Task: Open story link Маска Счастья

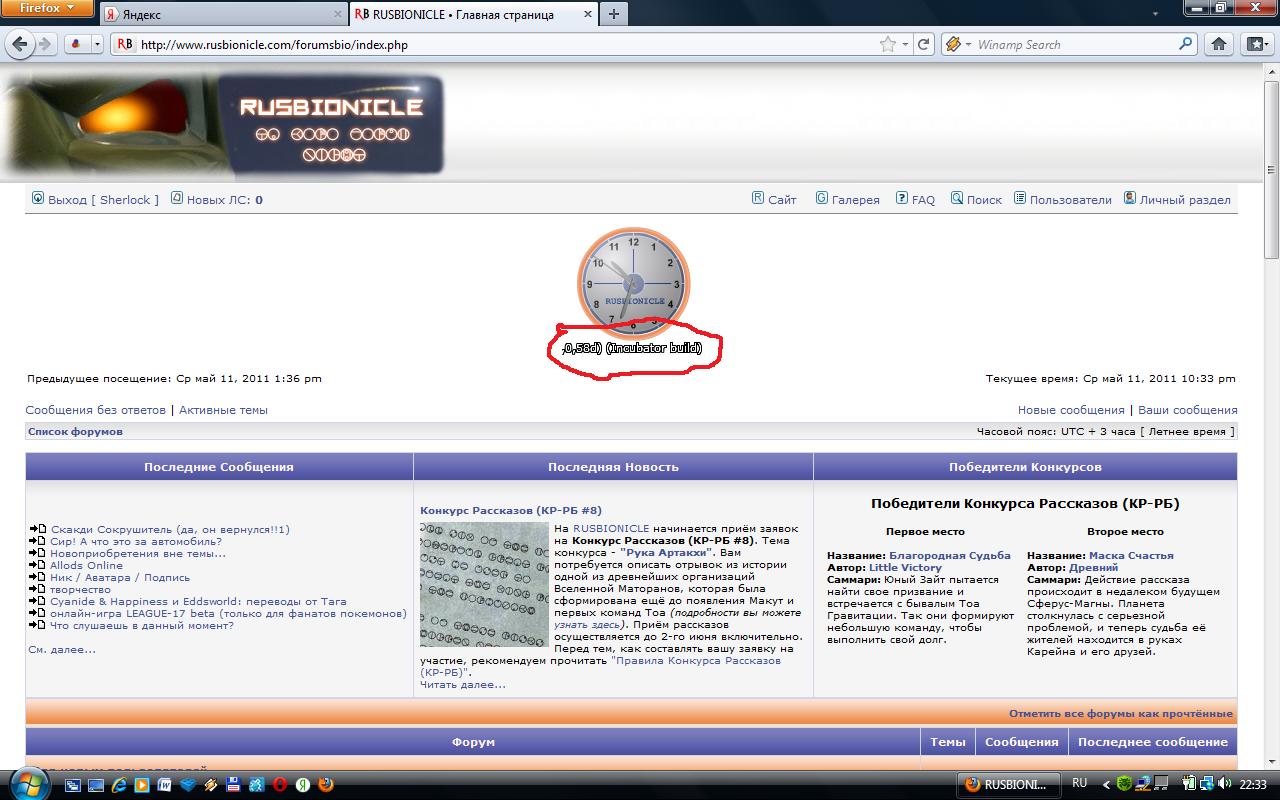Action: click(1131, 556)
